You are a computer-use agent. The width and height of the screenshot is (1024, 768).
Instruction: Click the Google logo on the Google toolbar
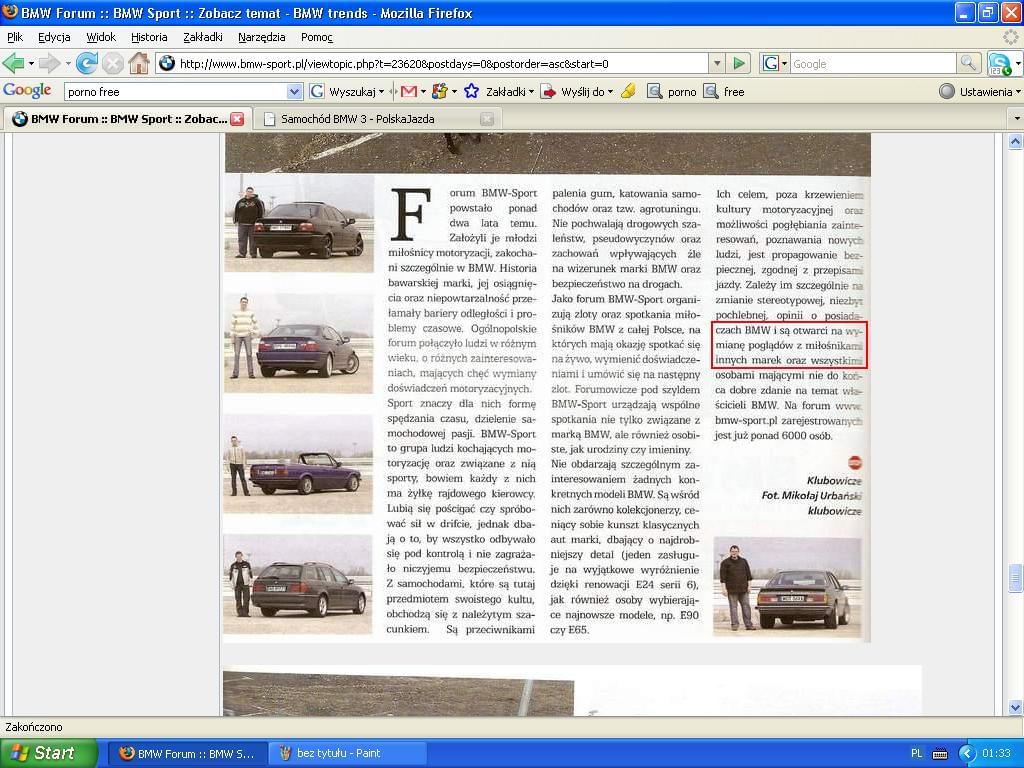click(x=27, y=91)
